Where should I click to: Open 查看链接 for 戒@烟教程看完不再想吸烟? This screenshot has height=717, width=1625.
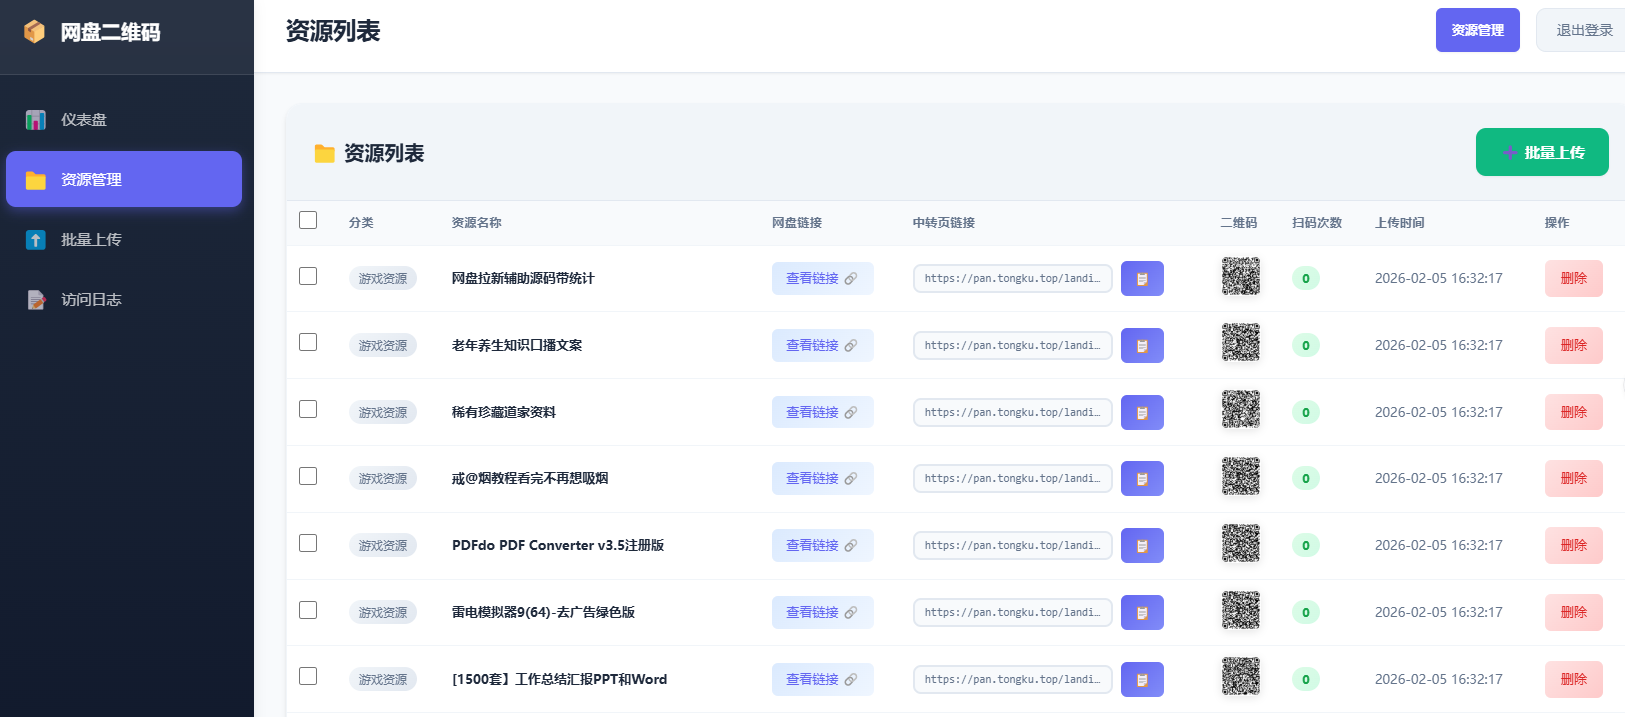[822, 478]
